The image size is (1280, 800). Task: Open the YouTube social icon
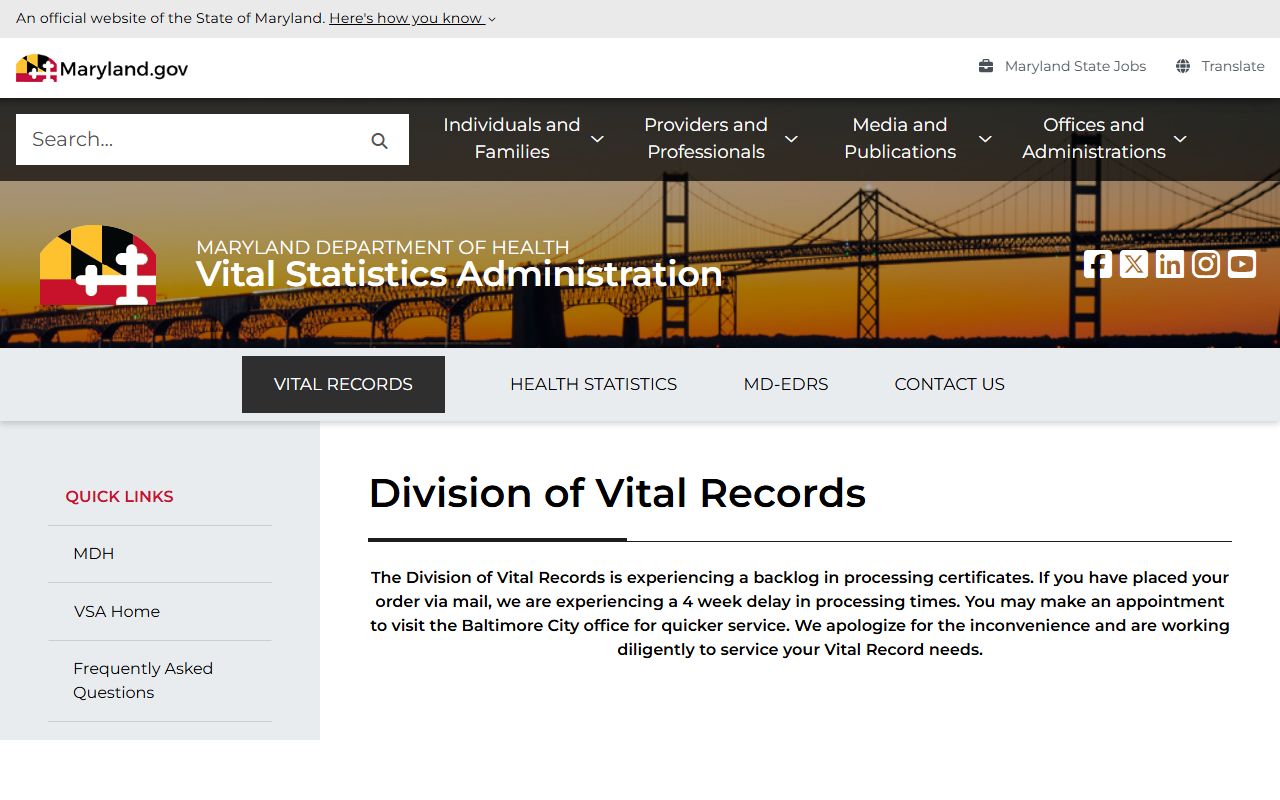point(1242,264)
